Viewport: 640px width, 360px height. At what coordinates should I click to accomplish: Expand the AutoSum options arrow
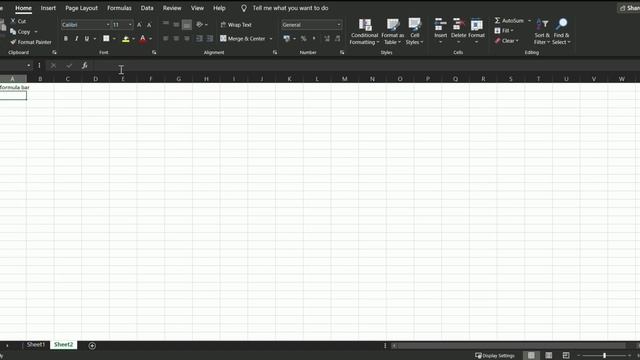pos(529,20)
